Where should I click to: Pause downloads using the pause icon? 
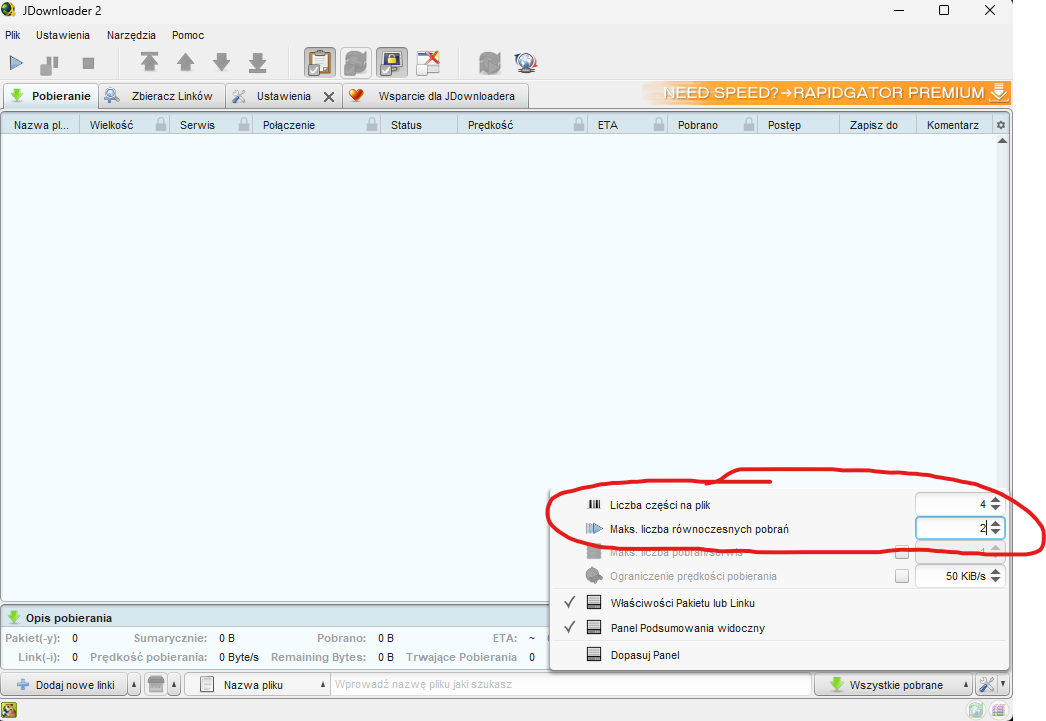pos(50,64)
